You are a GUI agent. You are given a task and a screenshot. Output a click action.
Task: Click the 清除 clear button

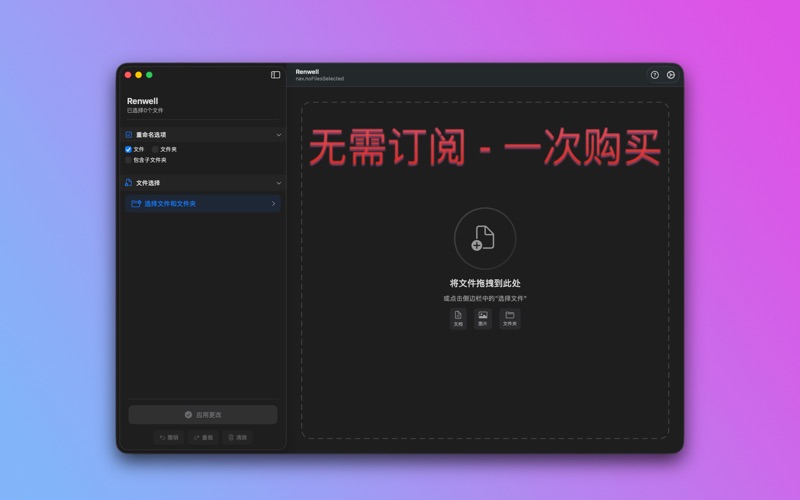pos(237,437)
